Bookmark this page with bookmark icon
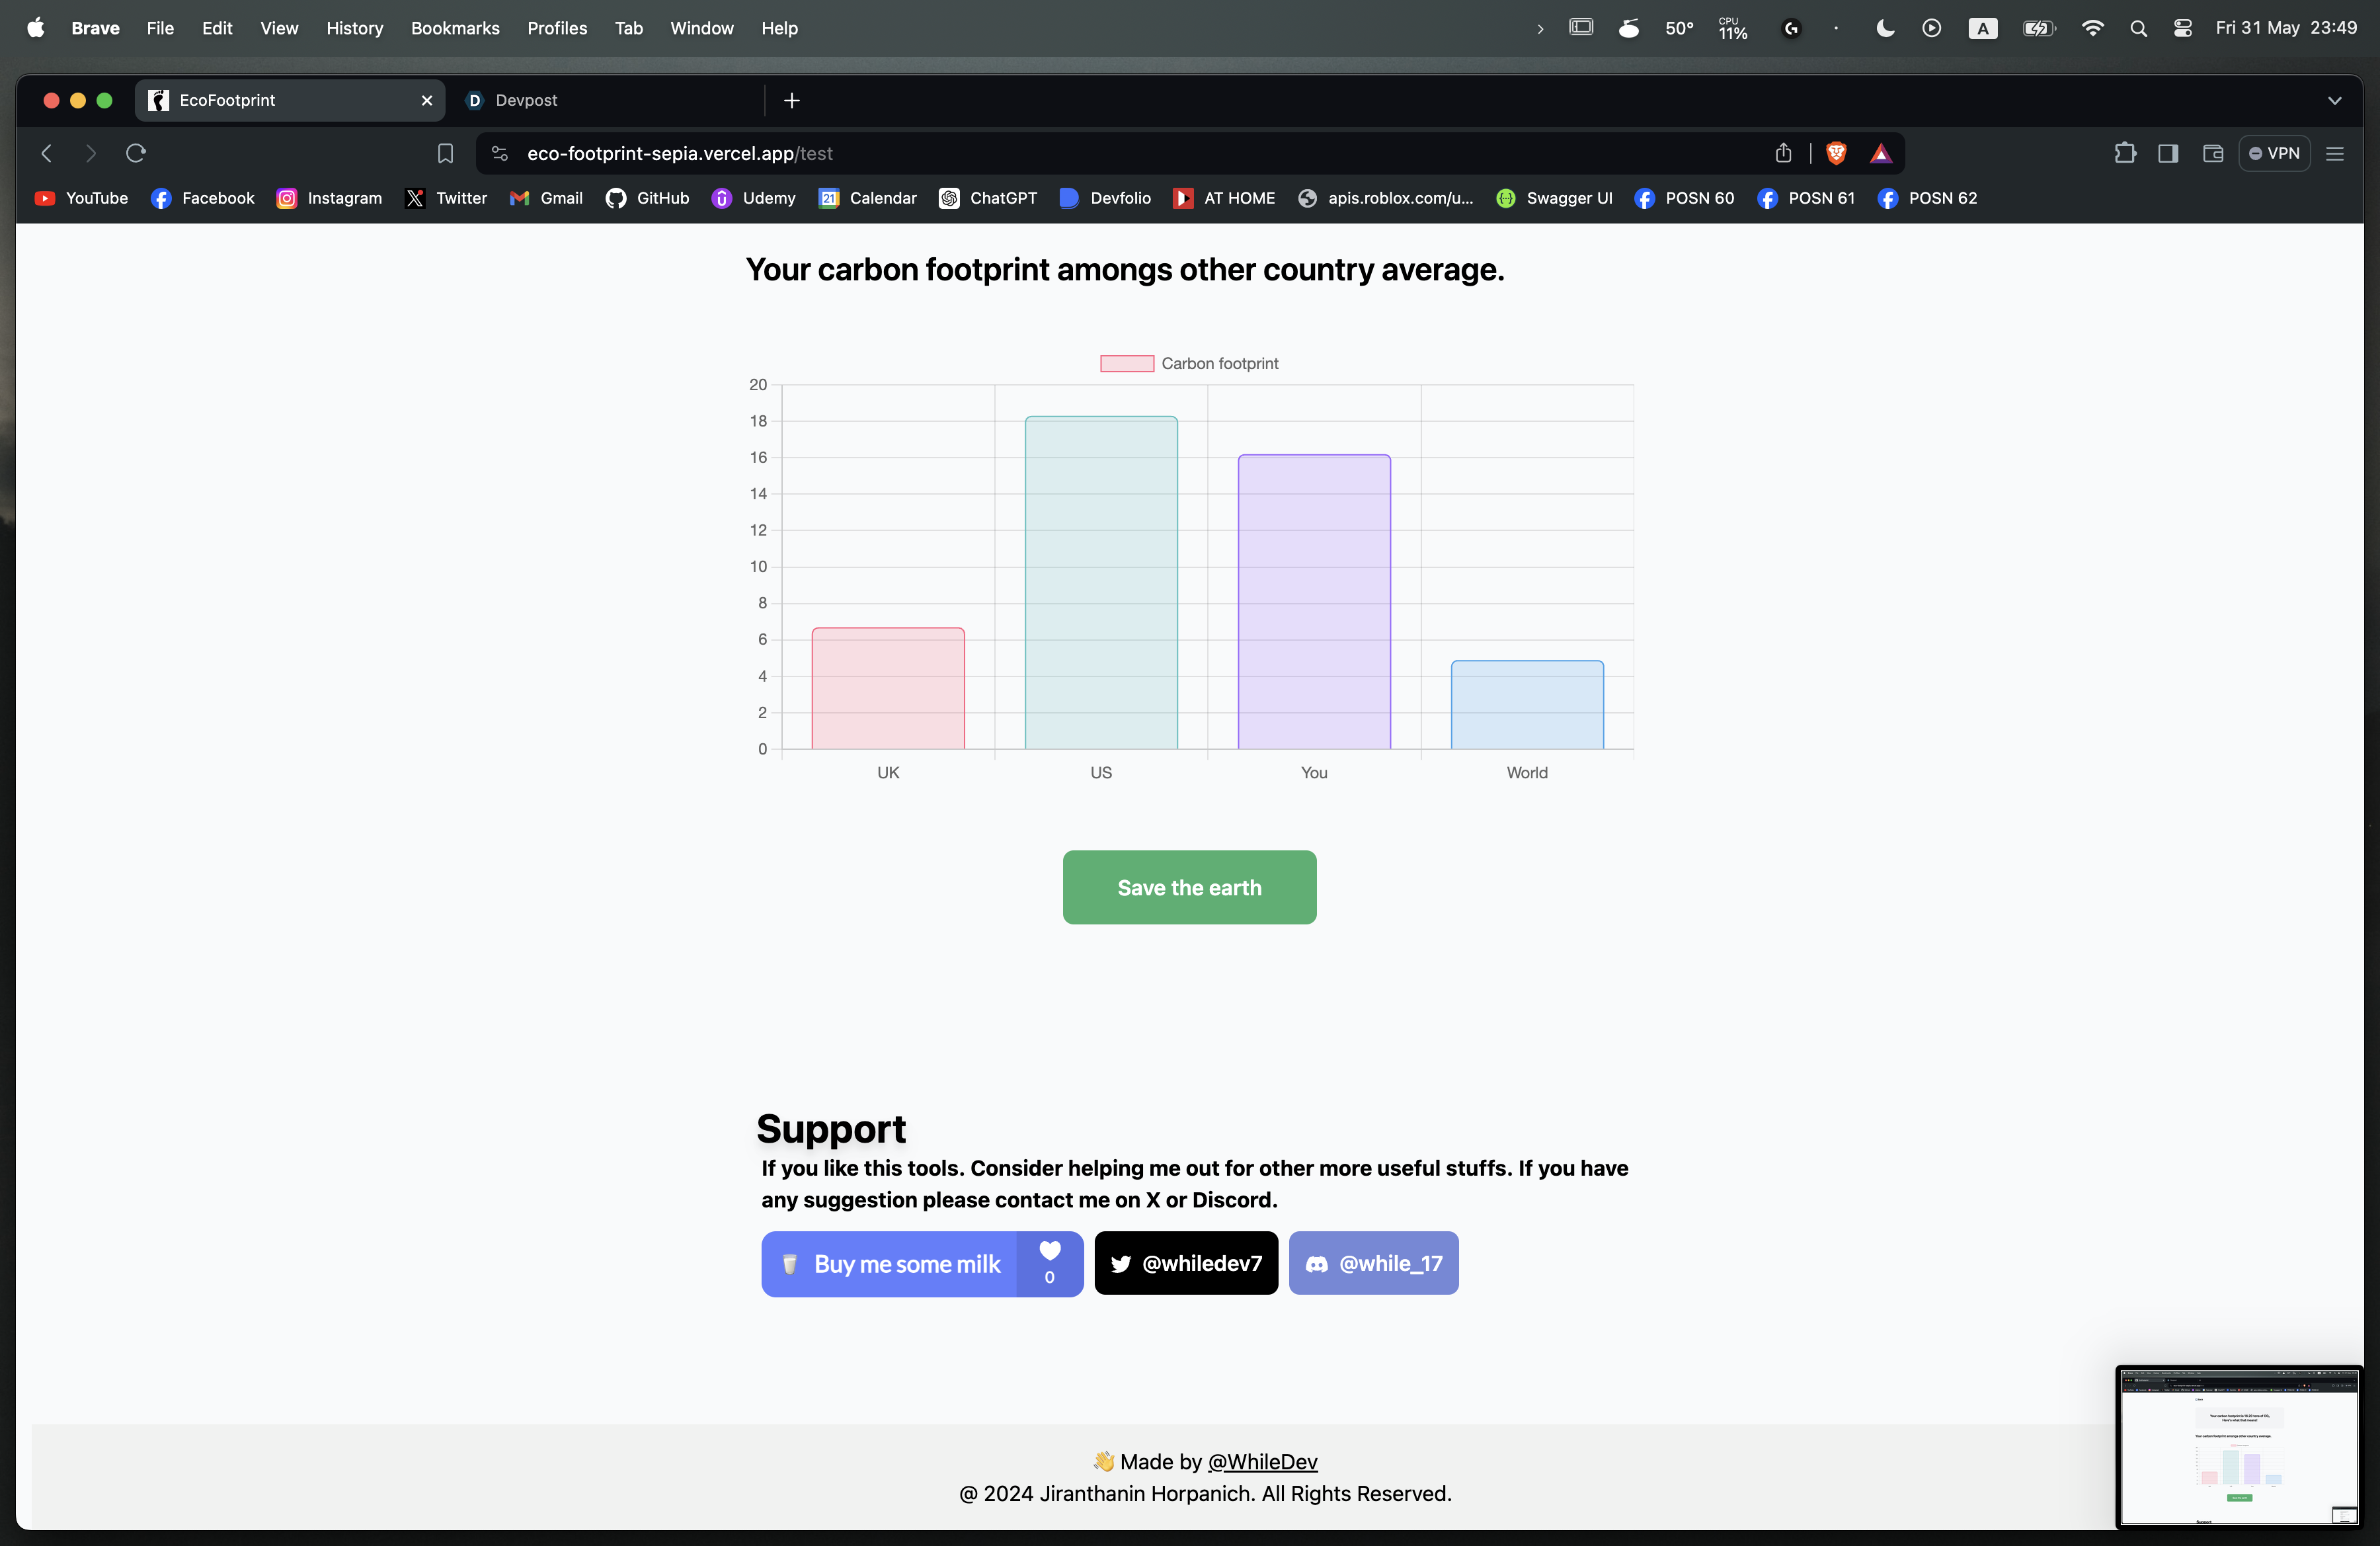 tap(445, 153)
